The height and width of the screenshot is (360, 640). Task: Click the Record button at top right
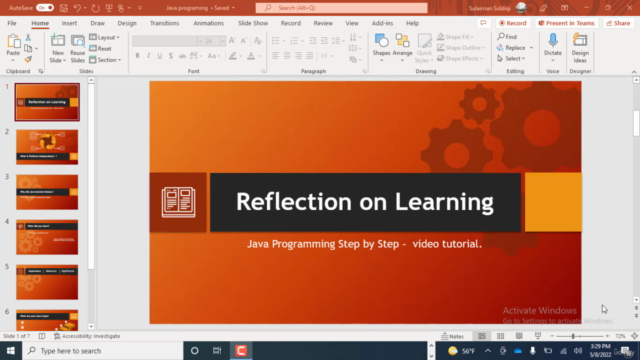513,23
